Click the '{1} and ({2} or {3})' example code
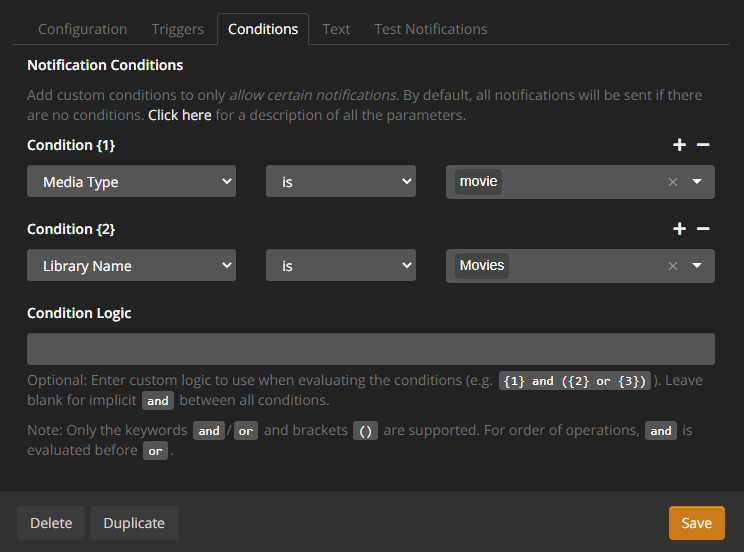This screenshot has height=552, width=744. click(x=575, y=381)
